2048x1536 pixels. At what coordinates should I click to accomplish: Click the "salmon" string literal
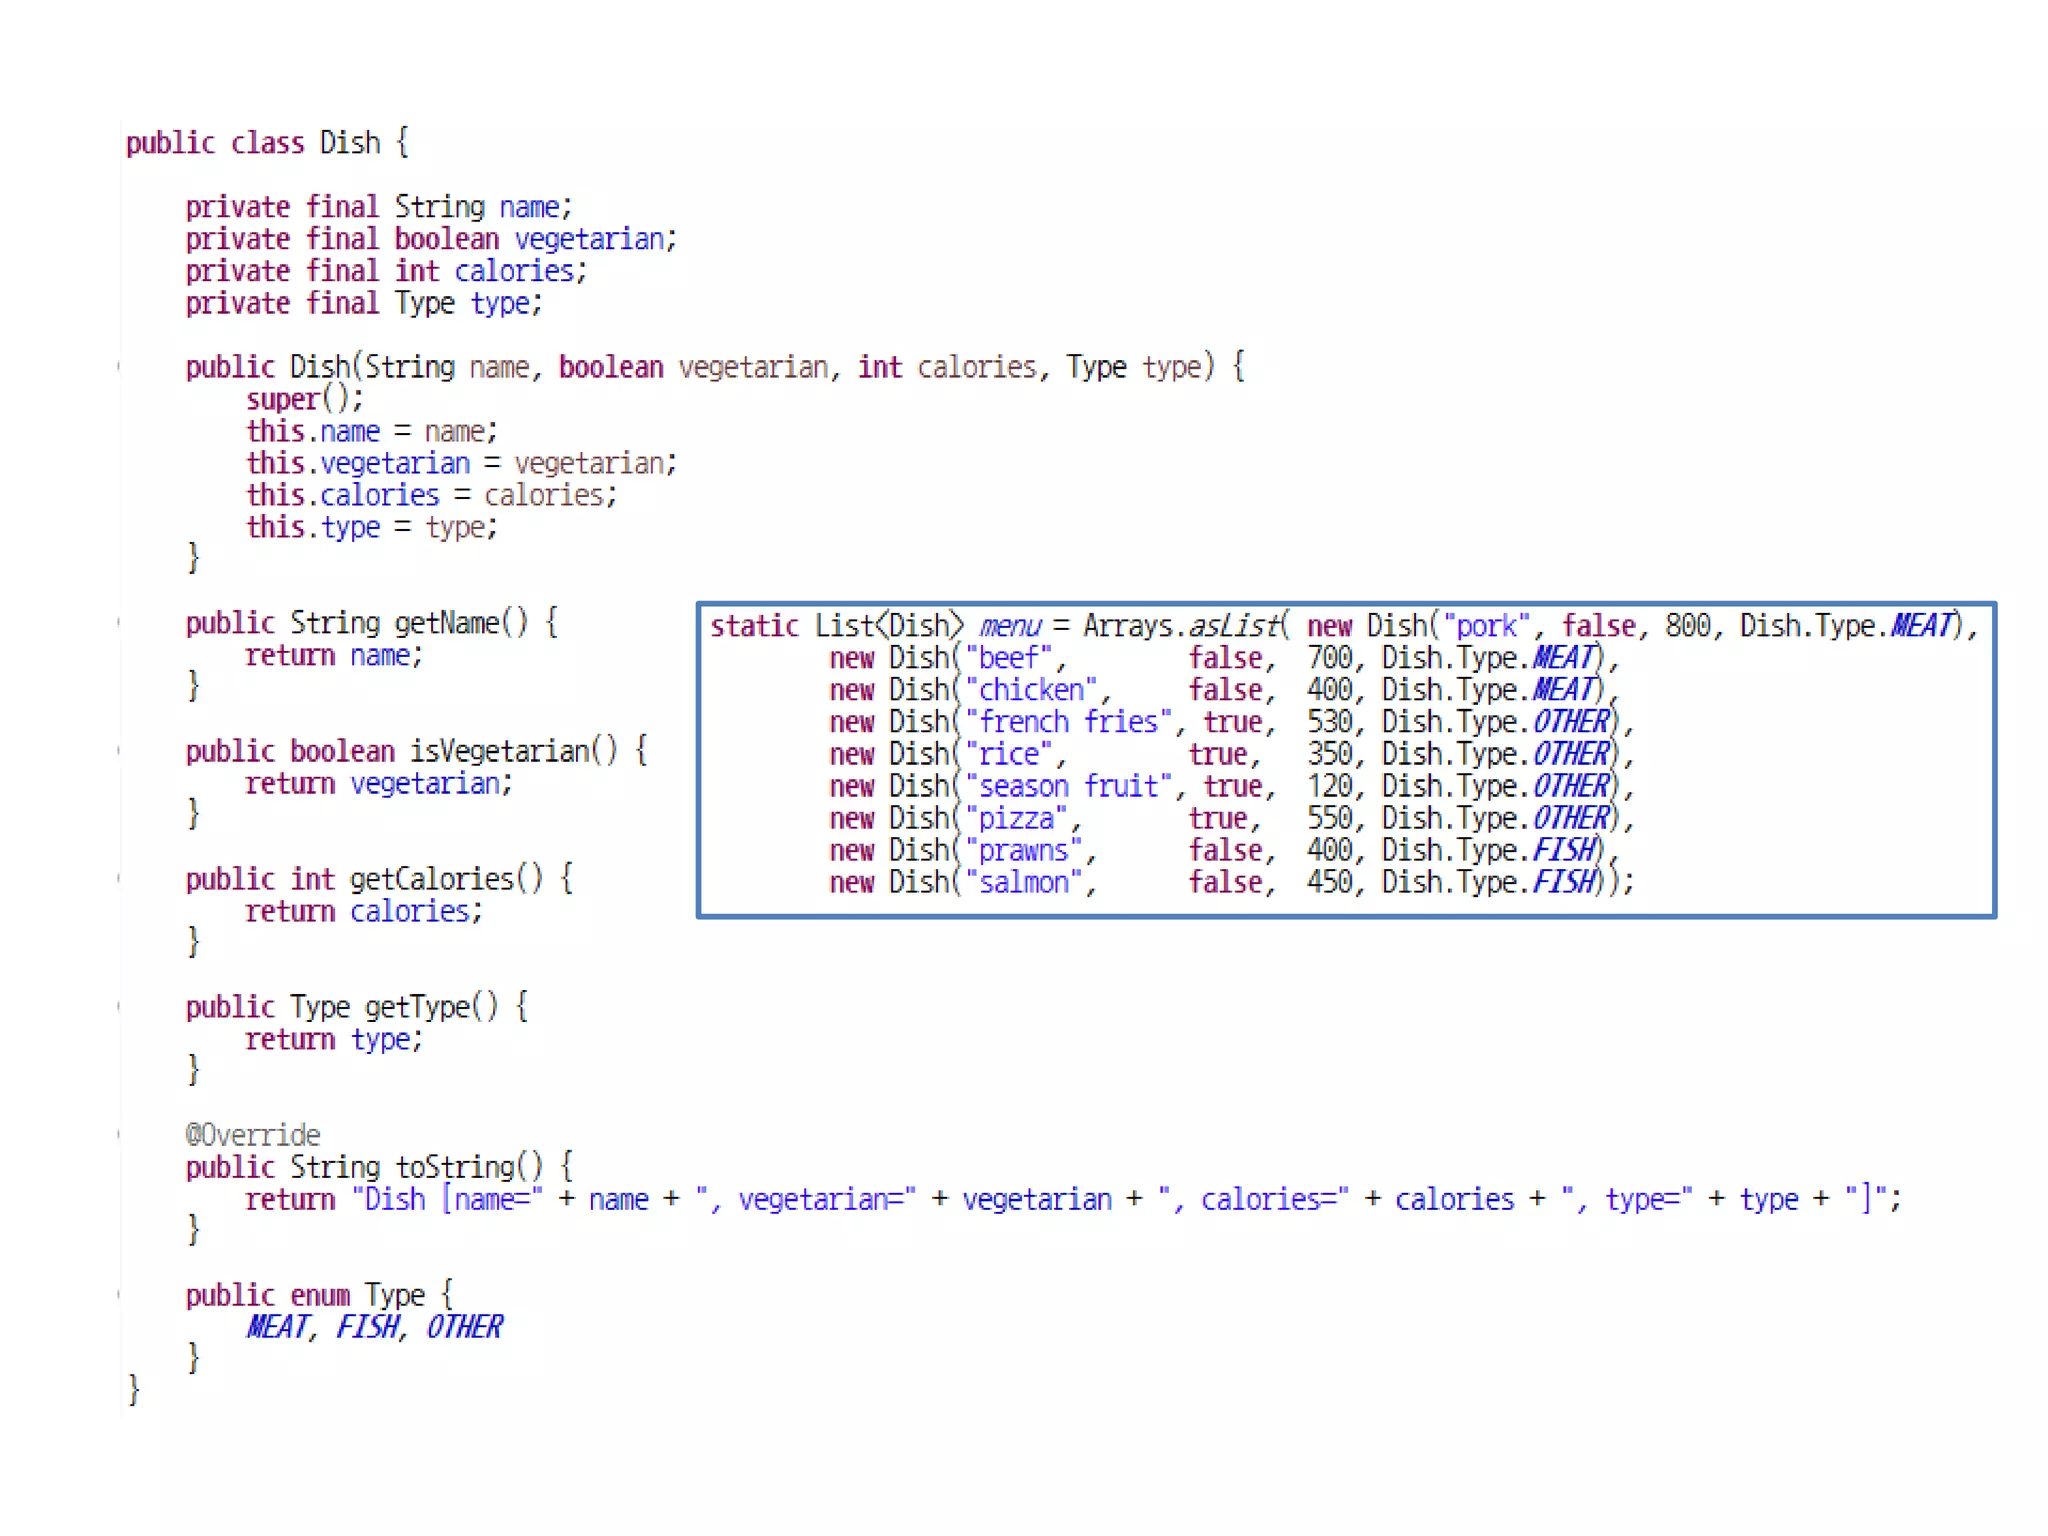1023,882
